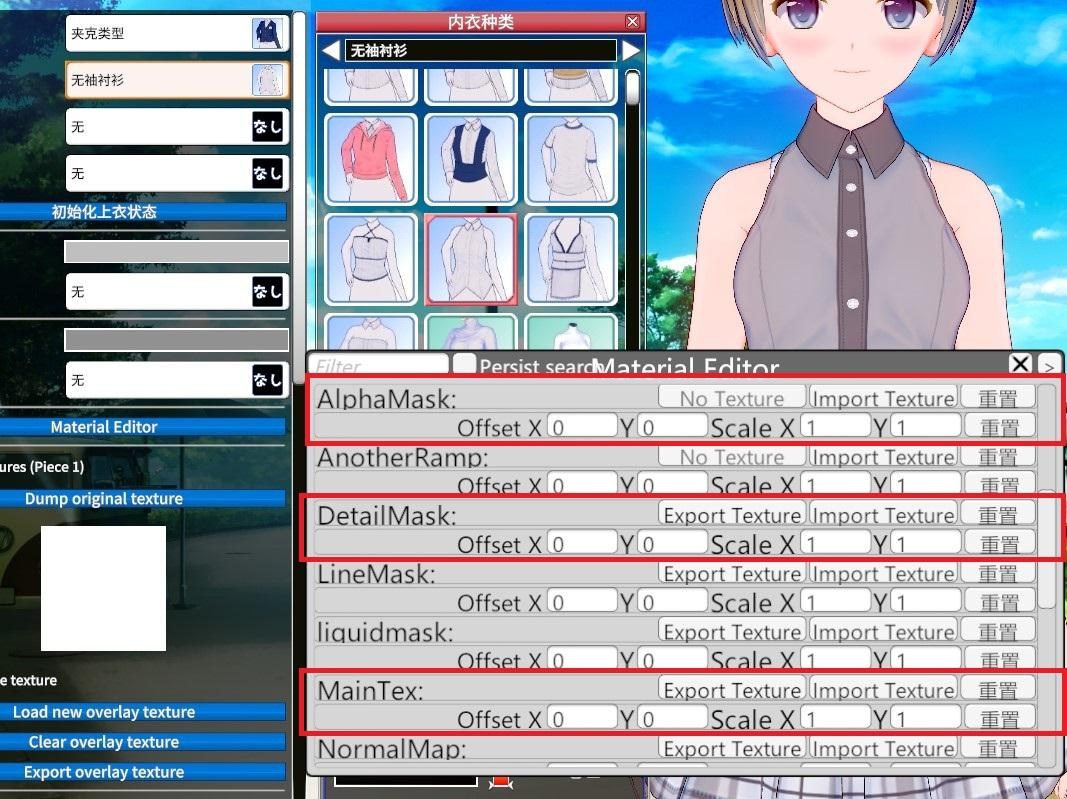Image resolution: width=1067 pixels, height=799 pixels.
Task: Click the jacket type icon
Action: [268, 33]
